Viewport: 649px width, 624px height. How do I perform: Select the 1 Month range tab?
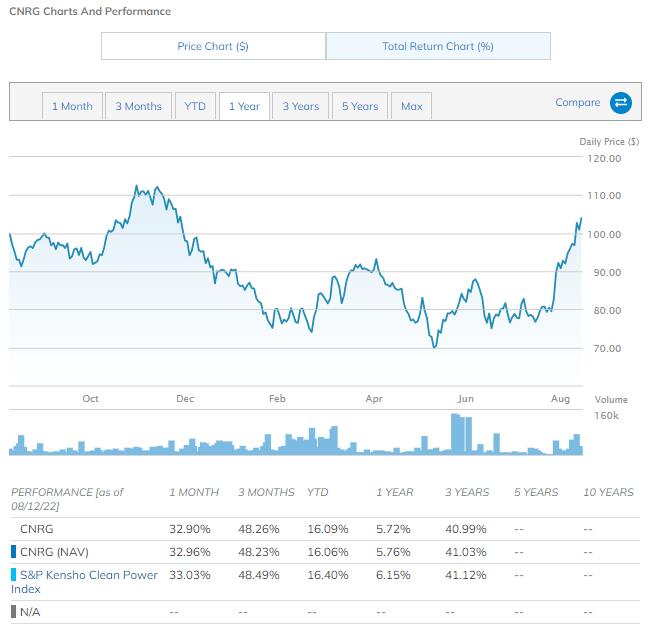point(72,106)
